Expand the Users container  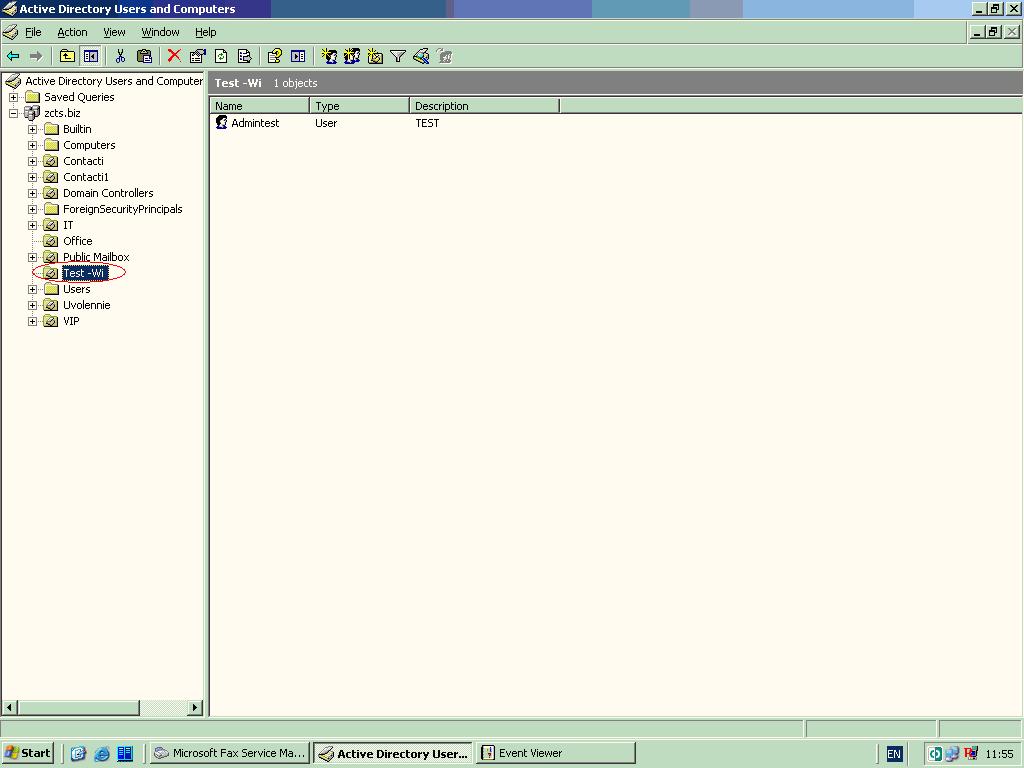pyautogui.click(x=32, y=289)
